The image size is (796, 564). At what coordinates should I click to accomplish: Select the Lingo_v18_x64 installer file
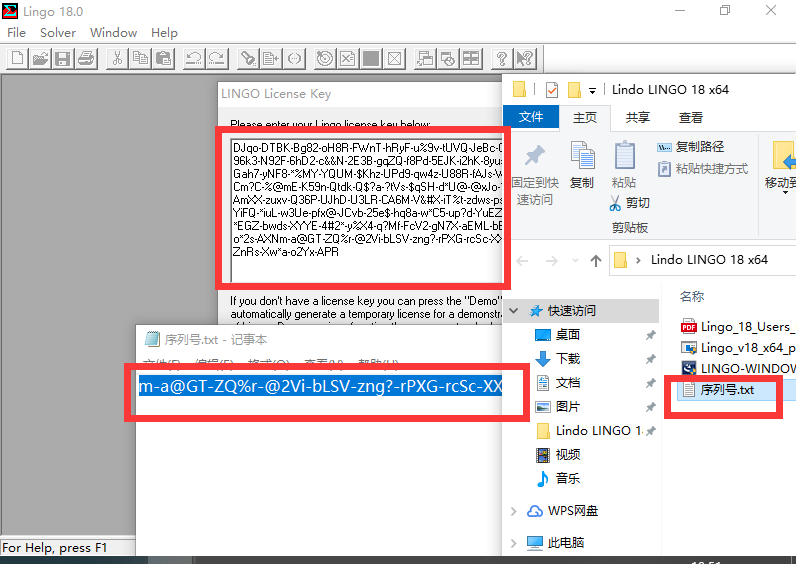coord(738,348)
